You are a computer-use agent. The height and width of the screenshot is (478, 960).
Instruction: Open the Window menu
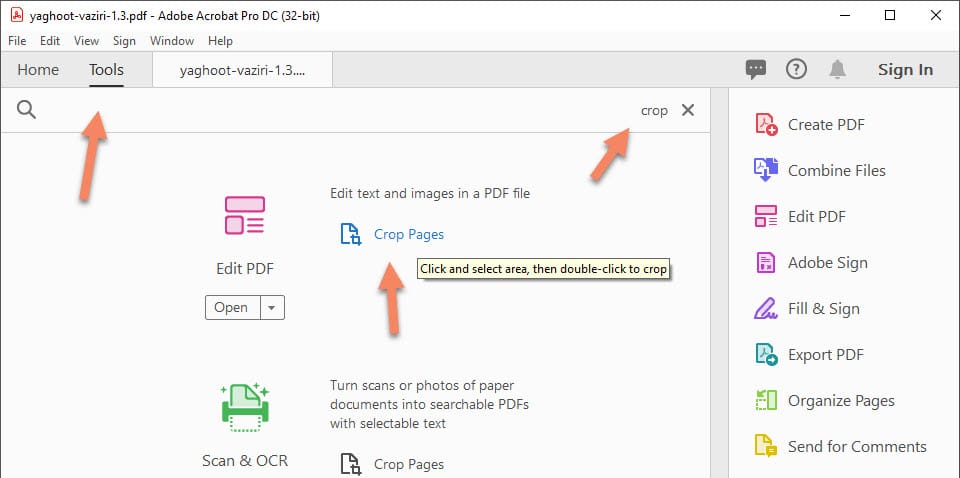pyautogui.click(x=172, y=41)
